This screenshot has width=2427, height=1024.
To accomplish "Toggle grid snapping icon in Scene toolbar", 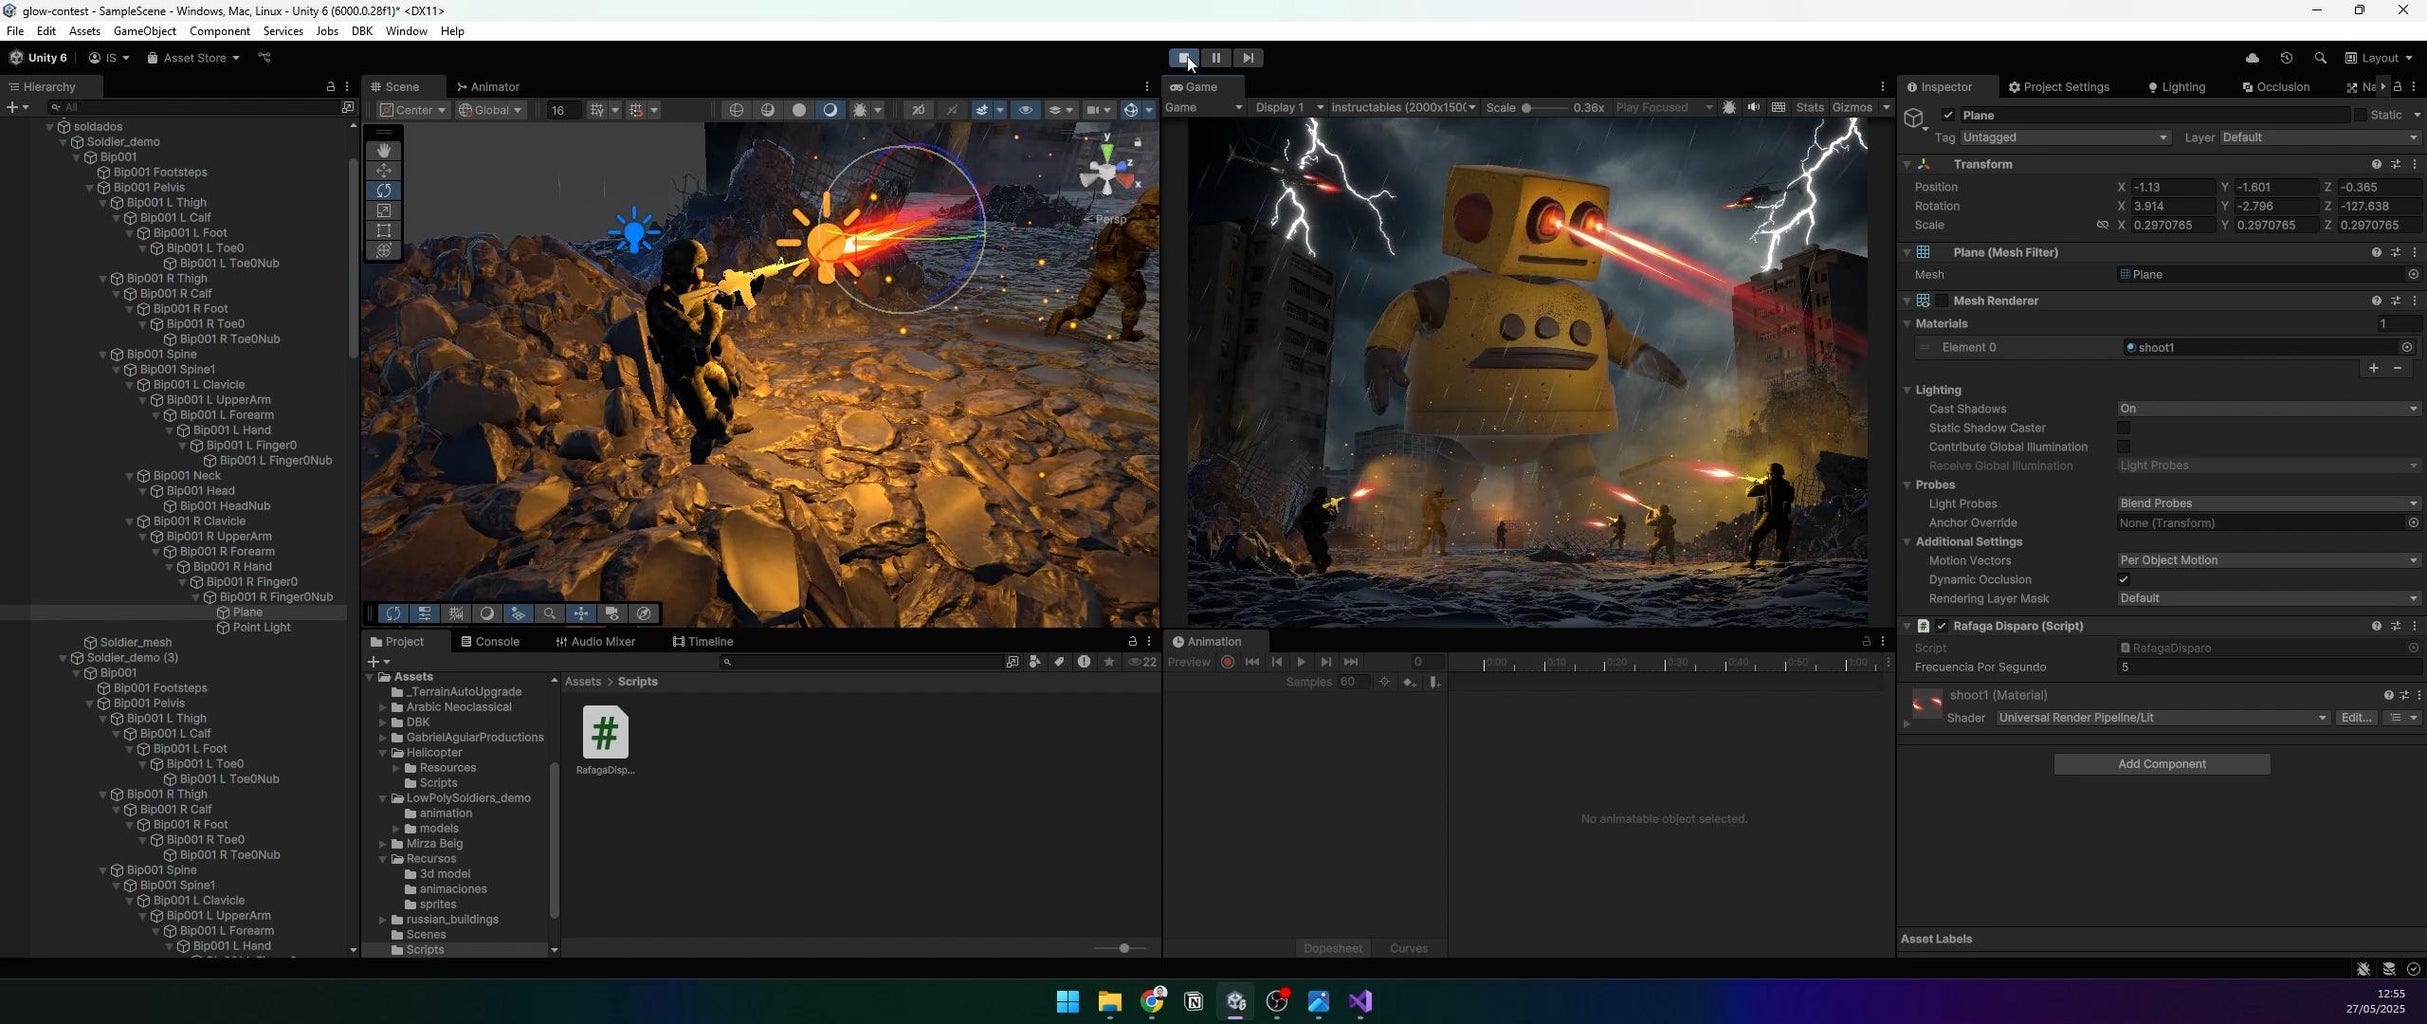I will [x=636, y=110].
